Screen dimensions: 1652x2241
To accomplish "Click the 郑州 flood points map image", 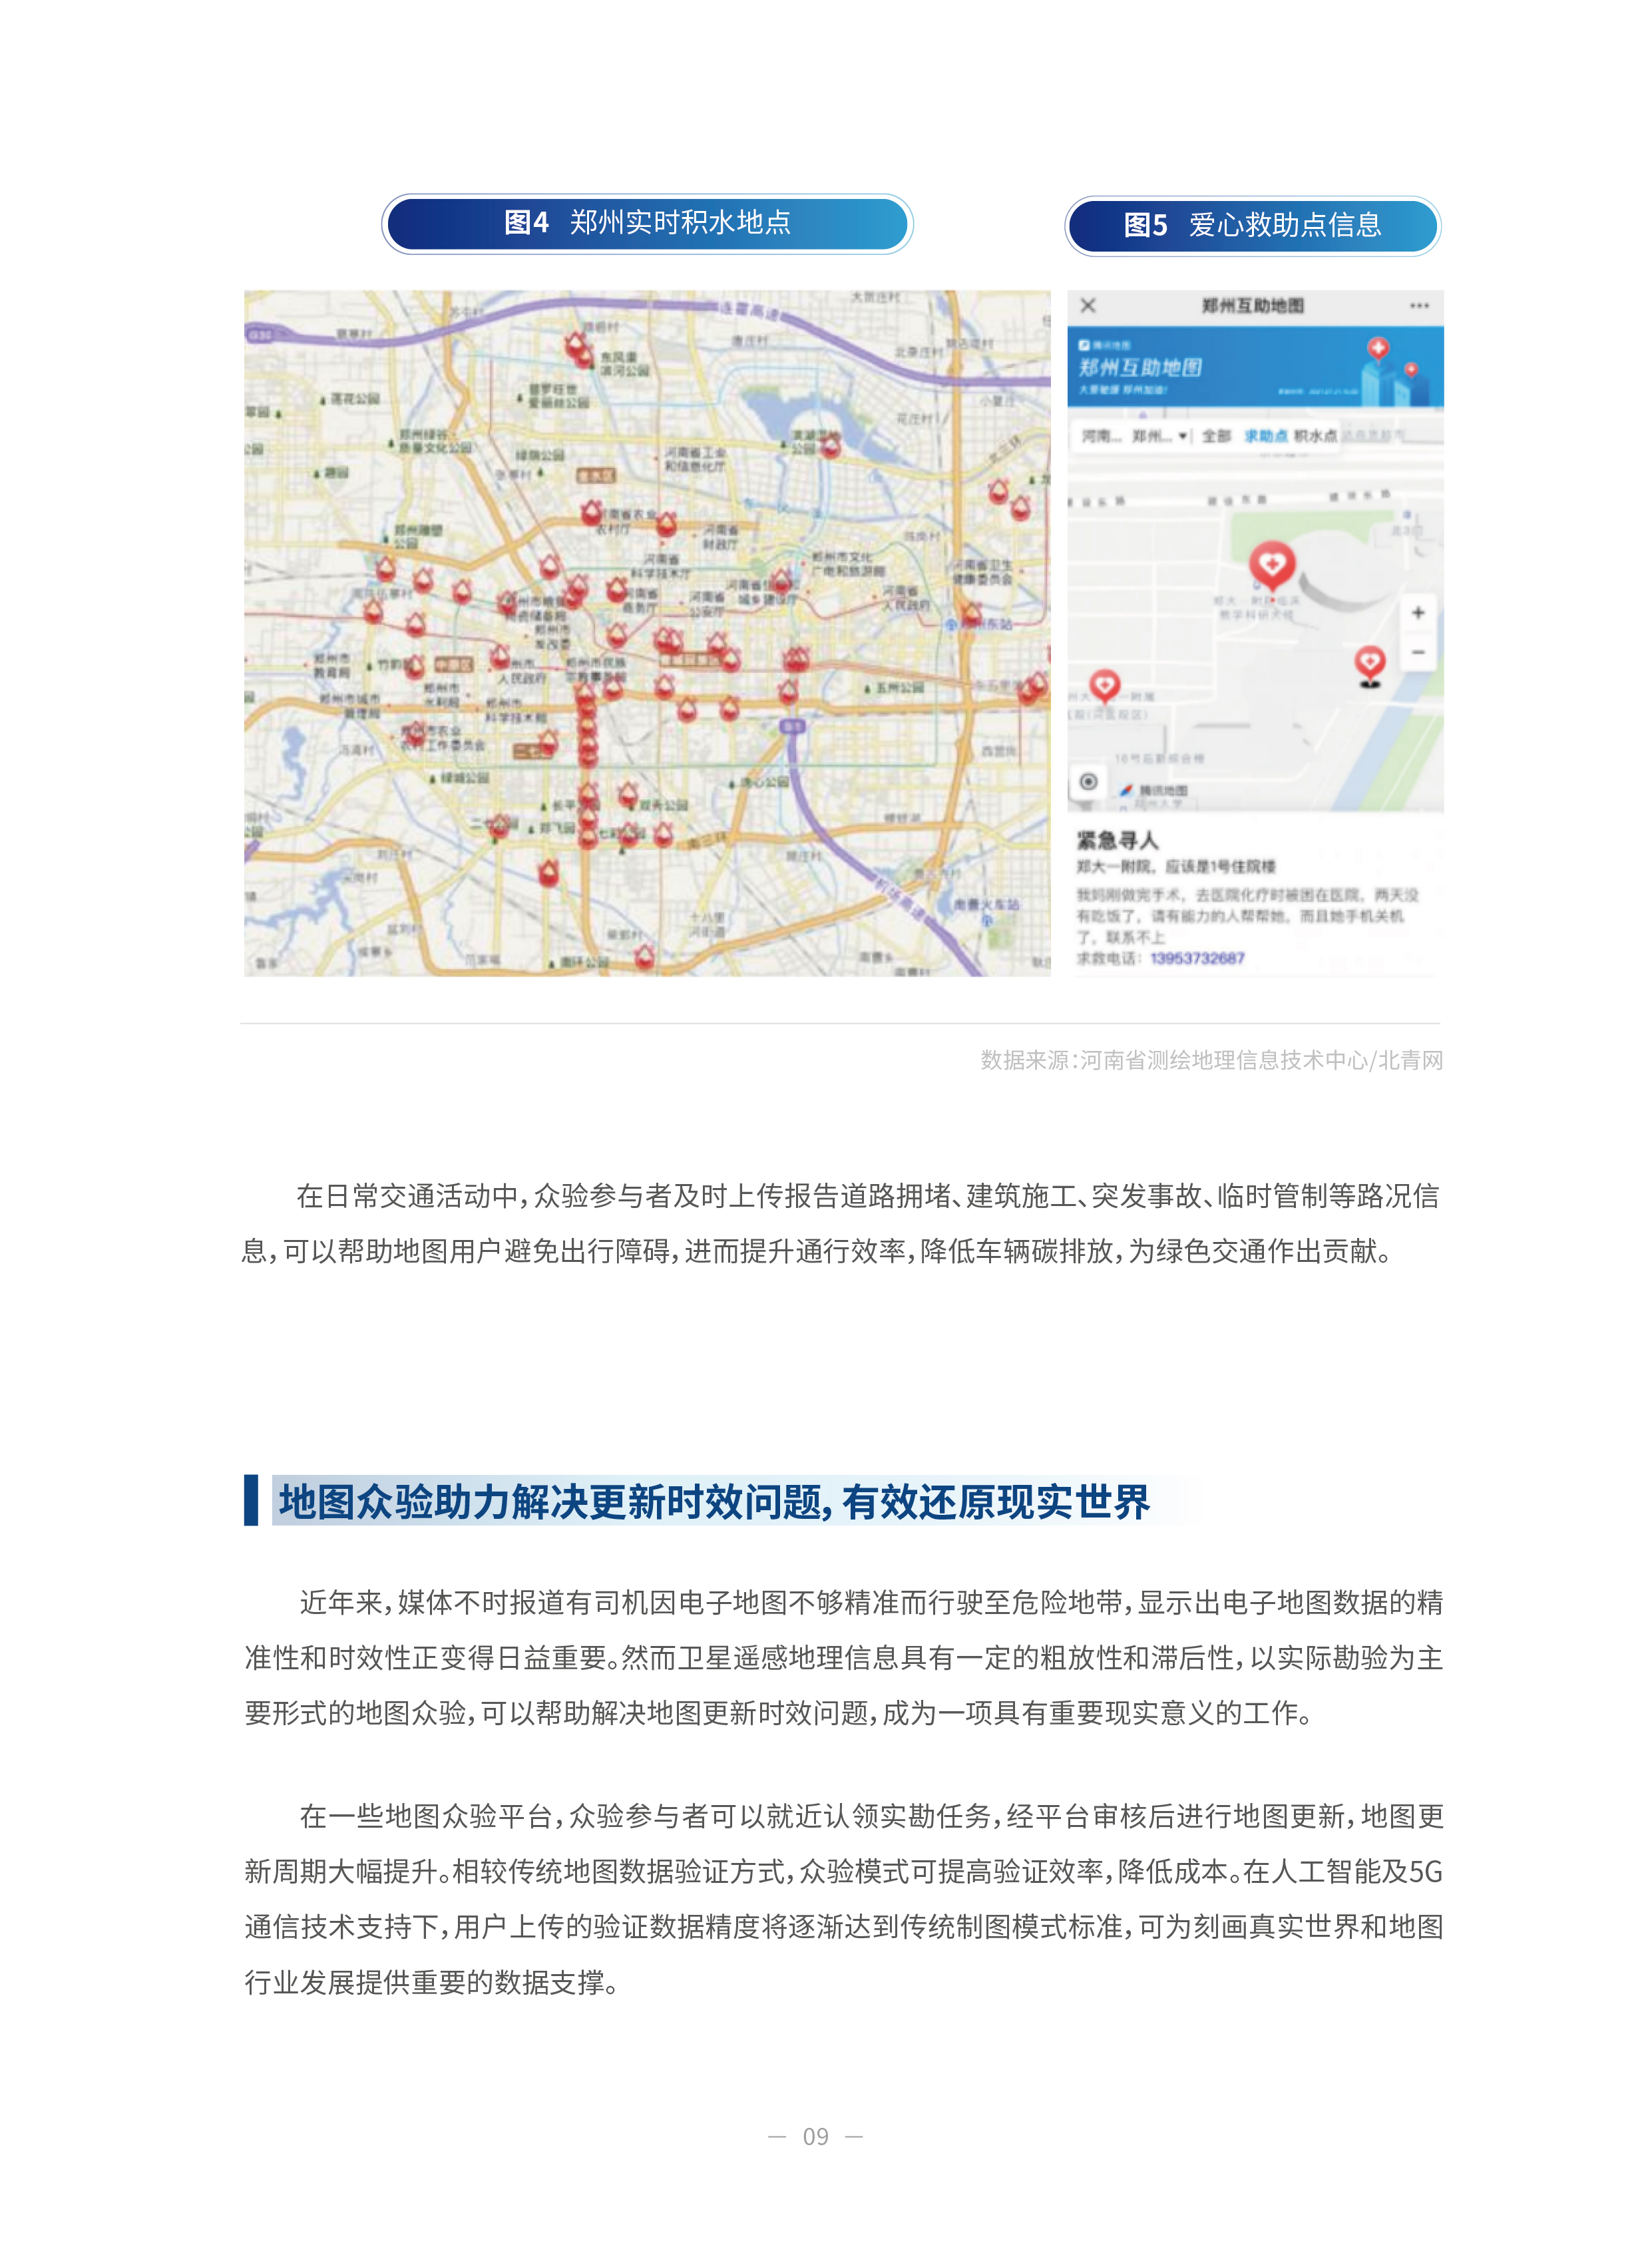I will point(647,632).
